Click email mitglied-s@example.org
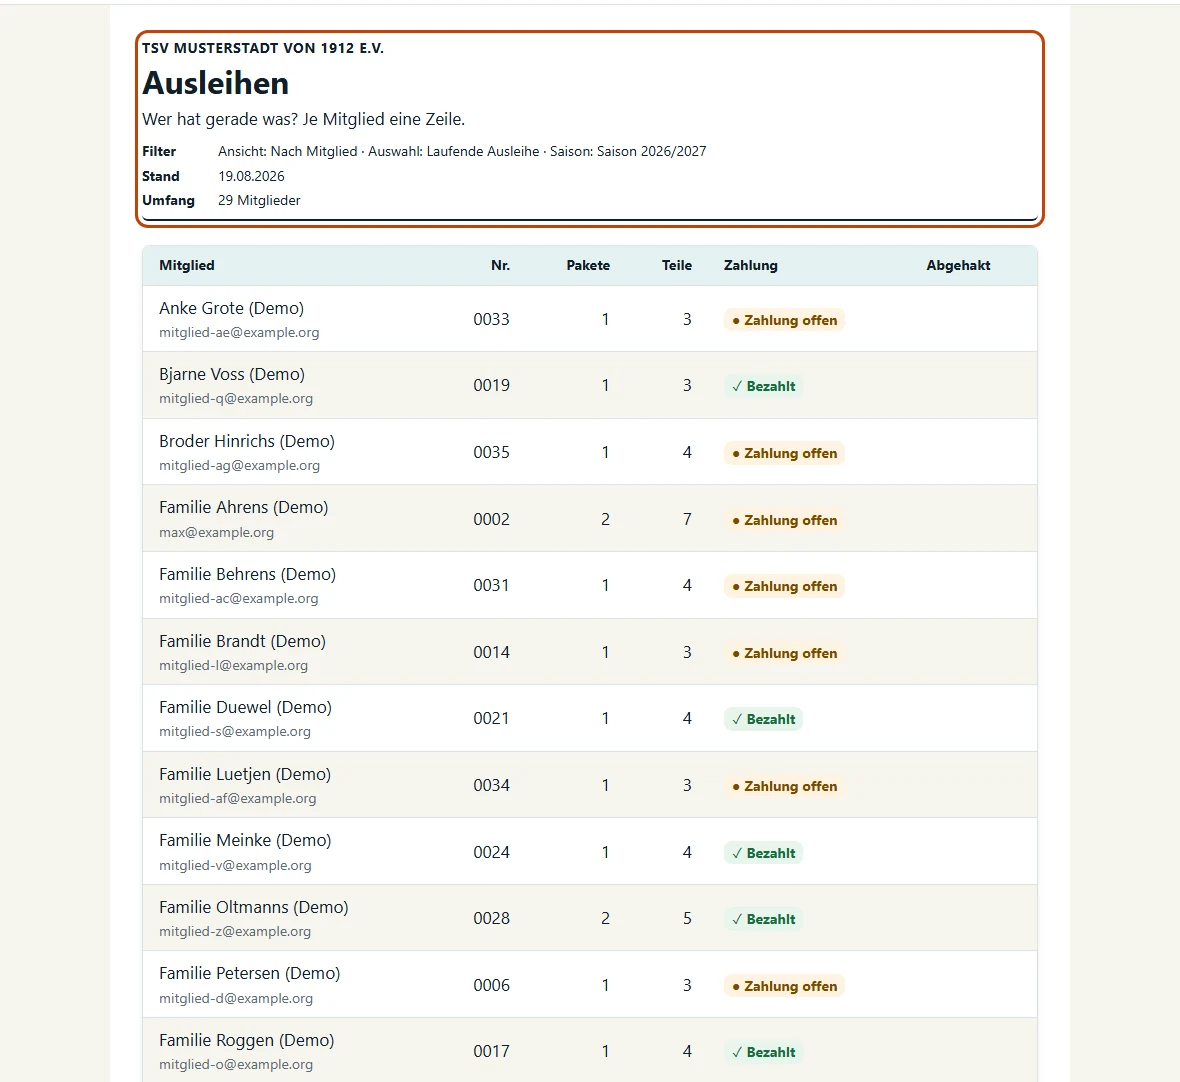This screenshot has height=1082, width=1180. click(x=235, y=731)
